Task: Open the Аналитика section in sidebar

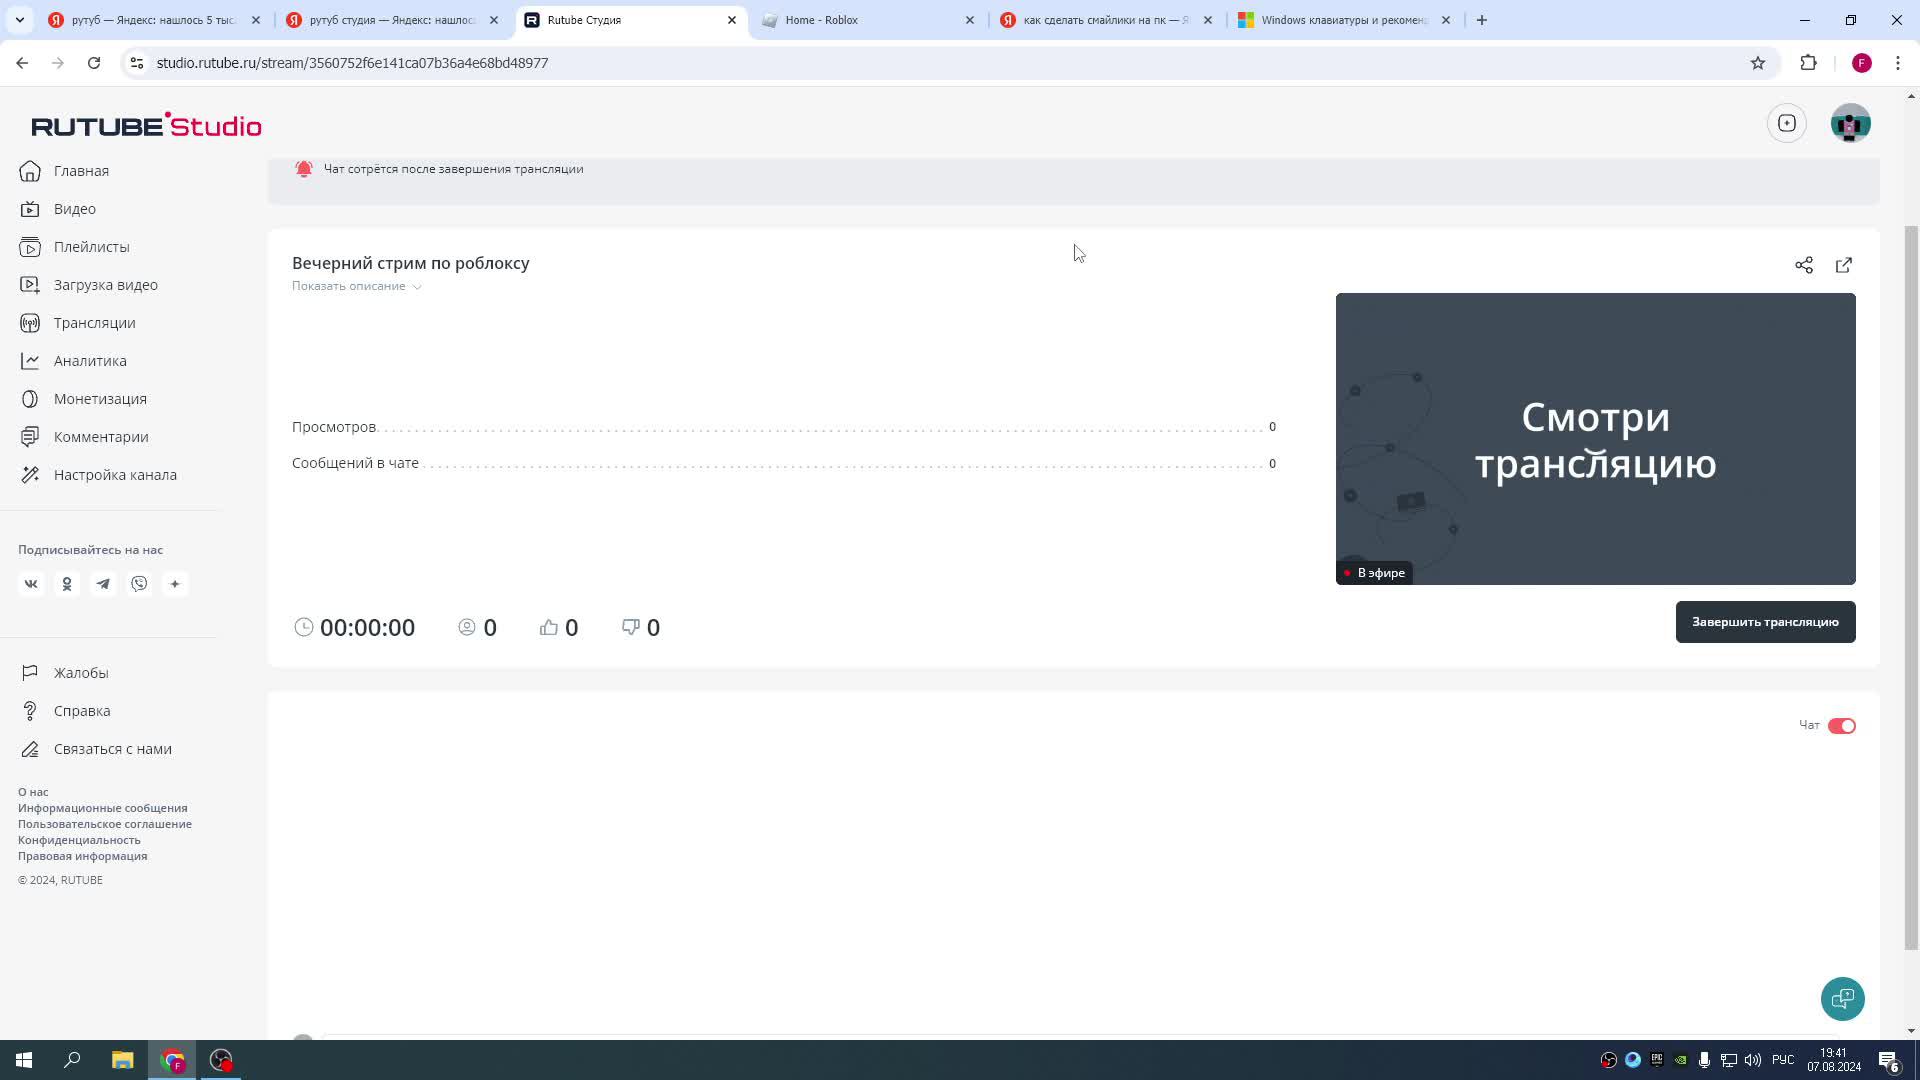Action: (90, 360)
